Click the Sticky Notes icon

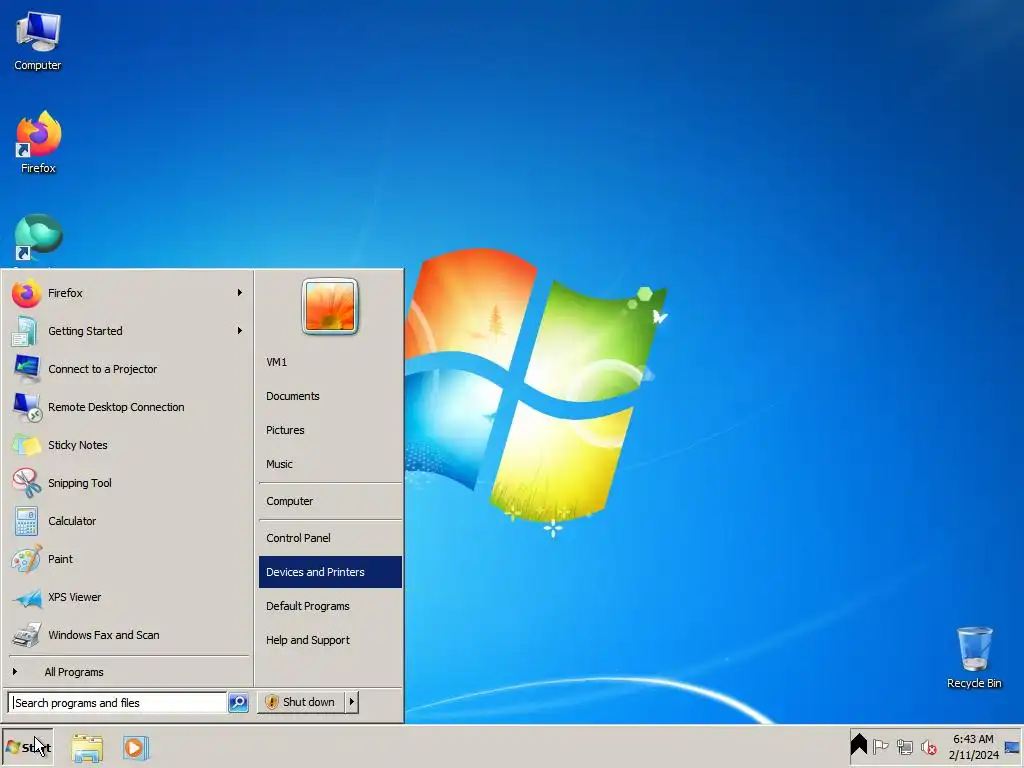tap(26, 445)
